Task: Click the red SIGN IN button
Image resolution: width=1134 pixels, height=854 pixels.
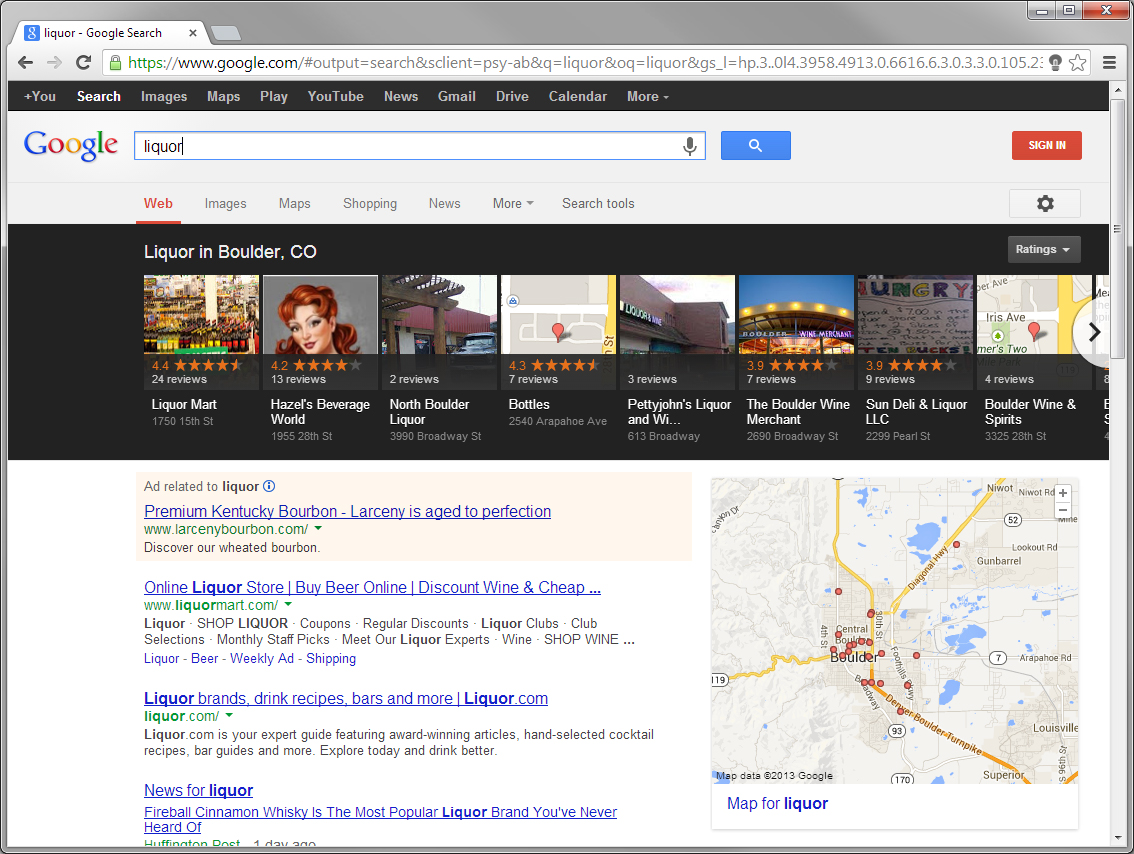Action: [x=1046, y=146]
